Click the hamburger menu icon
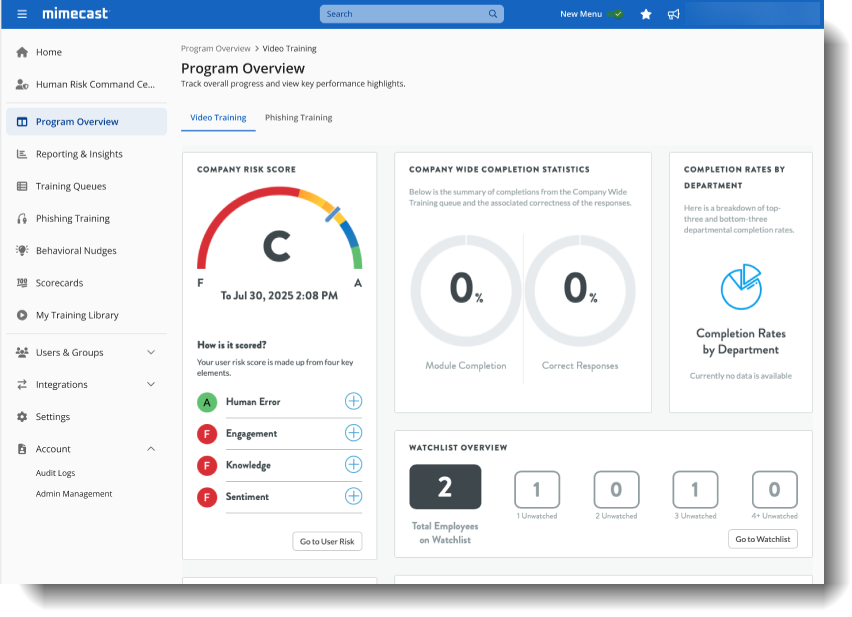Screen dimensions: 852x617 (x=22, y=14)
